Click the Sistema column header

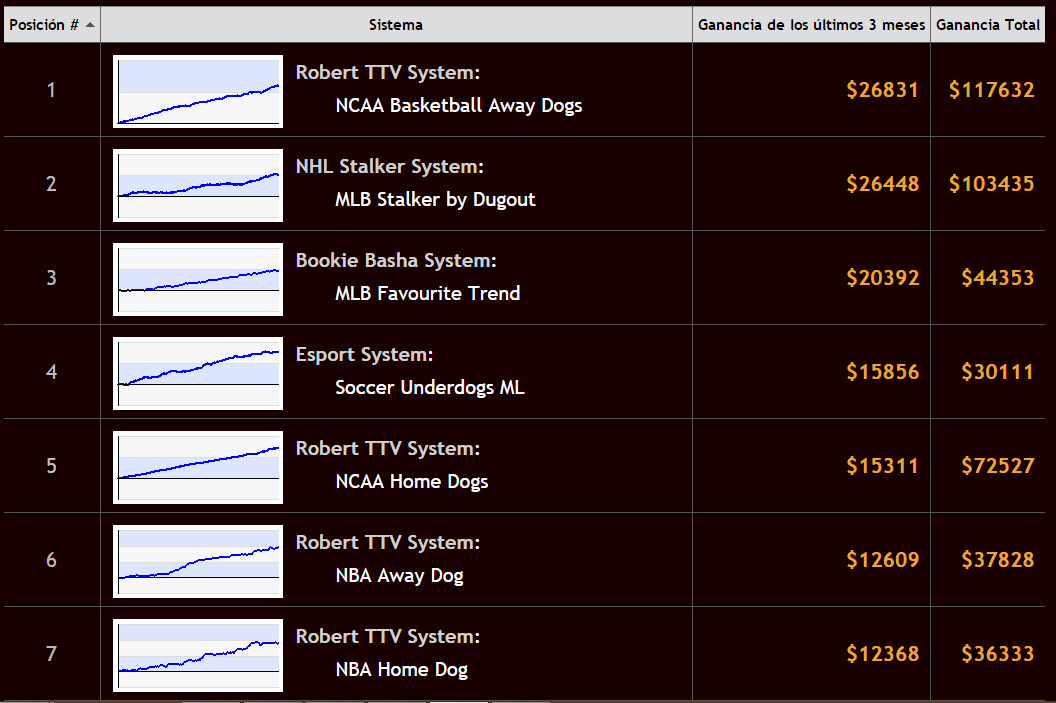pos(396,25)
